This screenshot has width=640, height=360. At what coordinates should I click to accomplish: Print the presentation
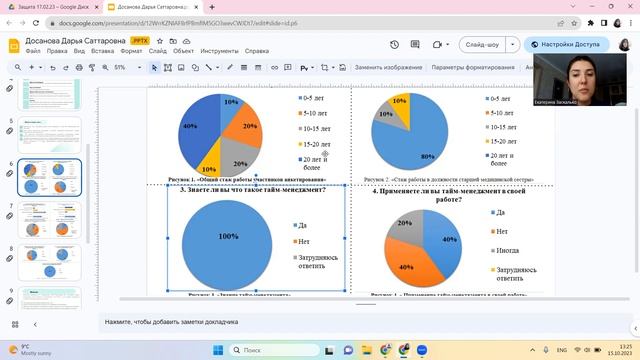click(79, 68)
